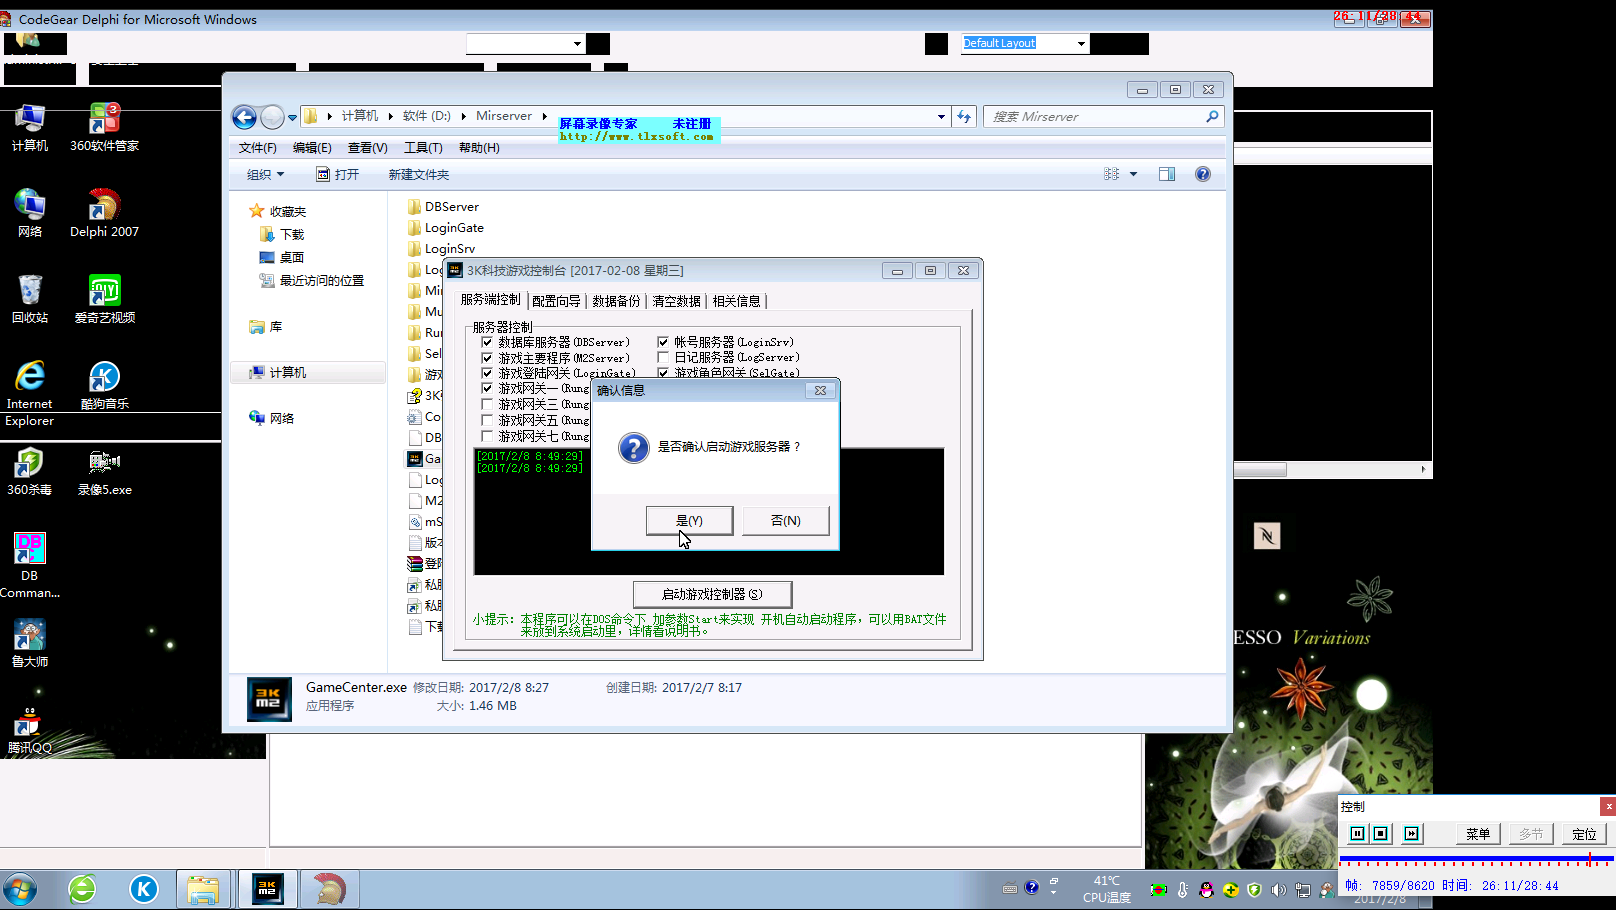1616x910 pixels.
Task: Open 酷狗音乐 desktop shortcut
Action: click(x=104, y=386)
